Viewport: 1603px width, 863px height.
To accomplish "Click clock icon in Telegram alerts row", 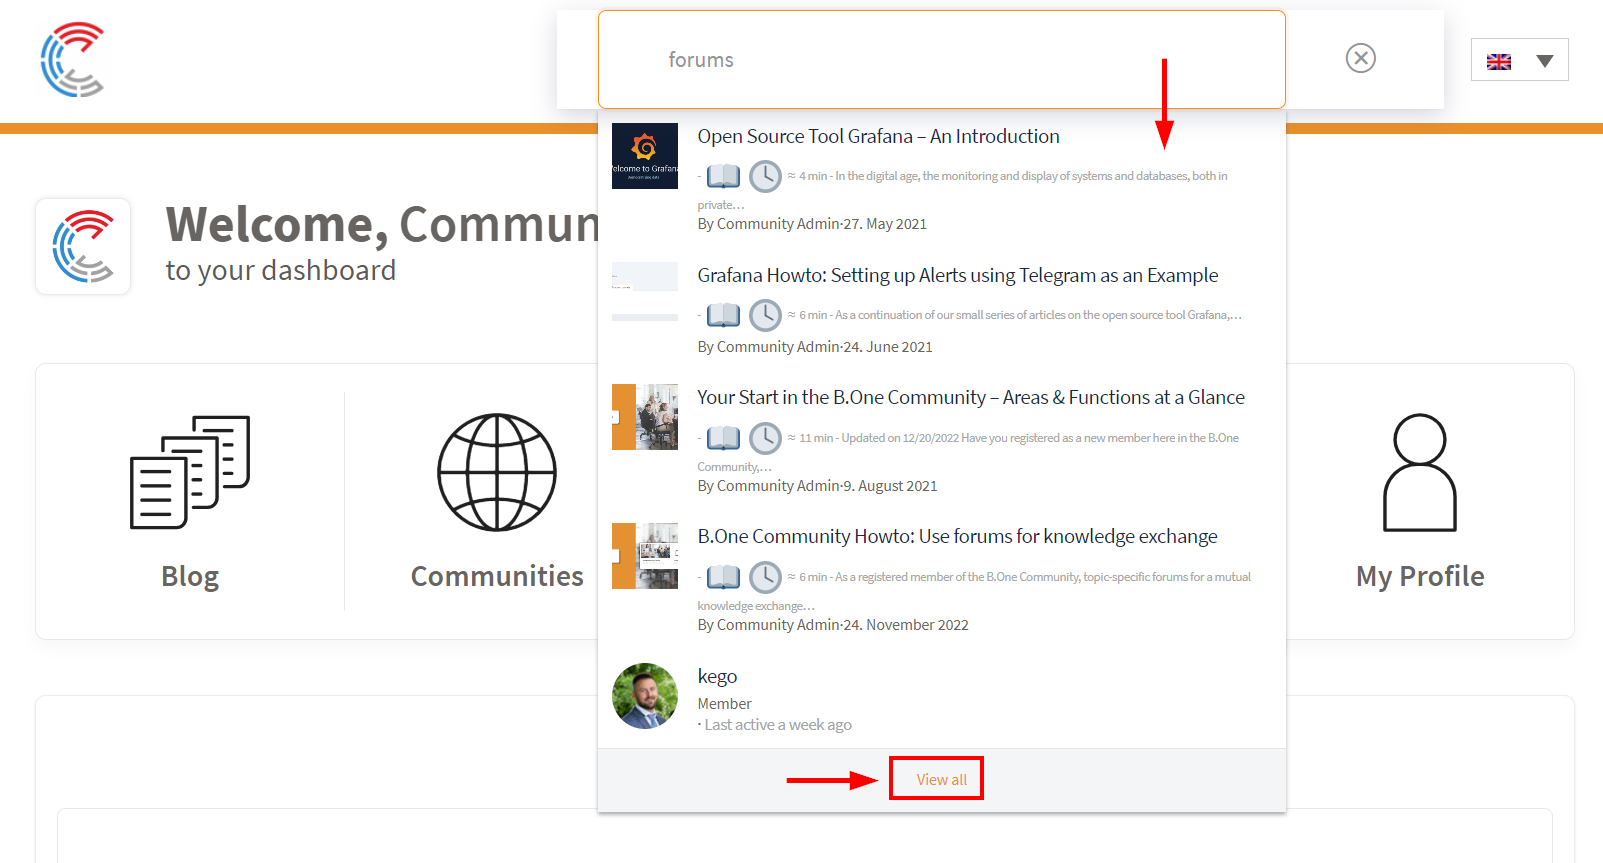I will coord(765,315).
